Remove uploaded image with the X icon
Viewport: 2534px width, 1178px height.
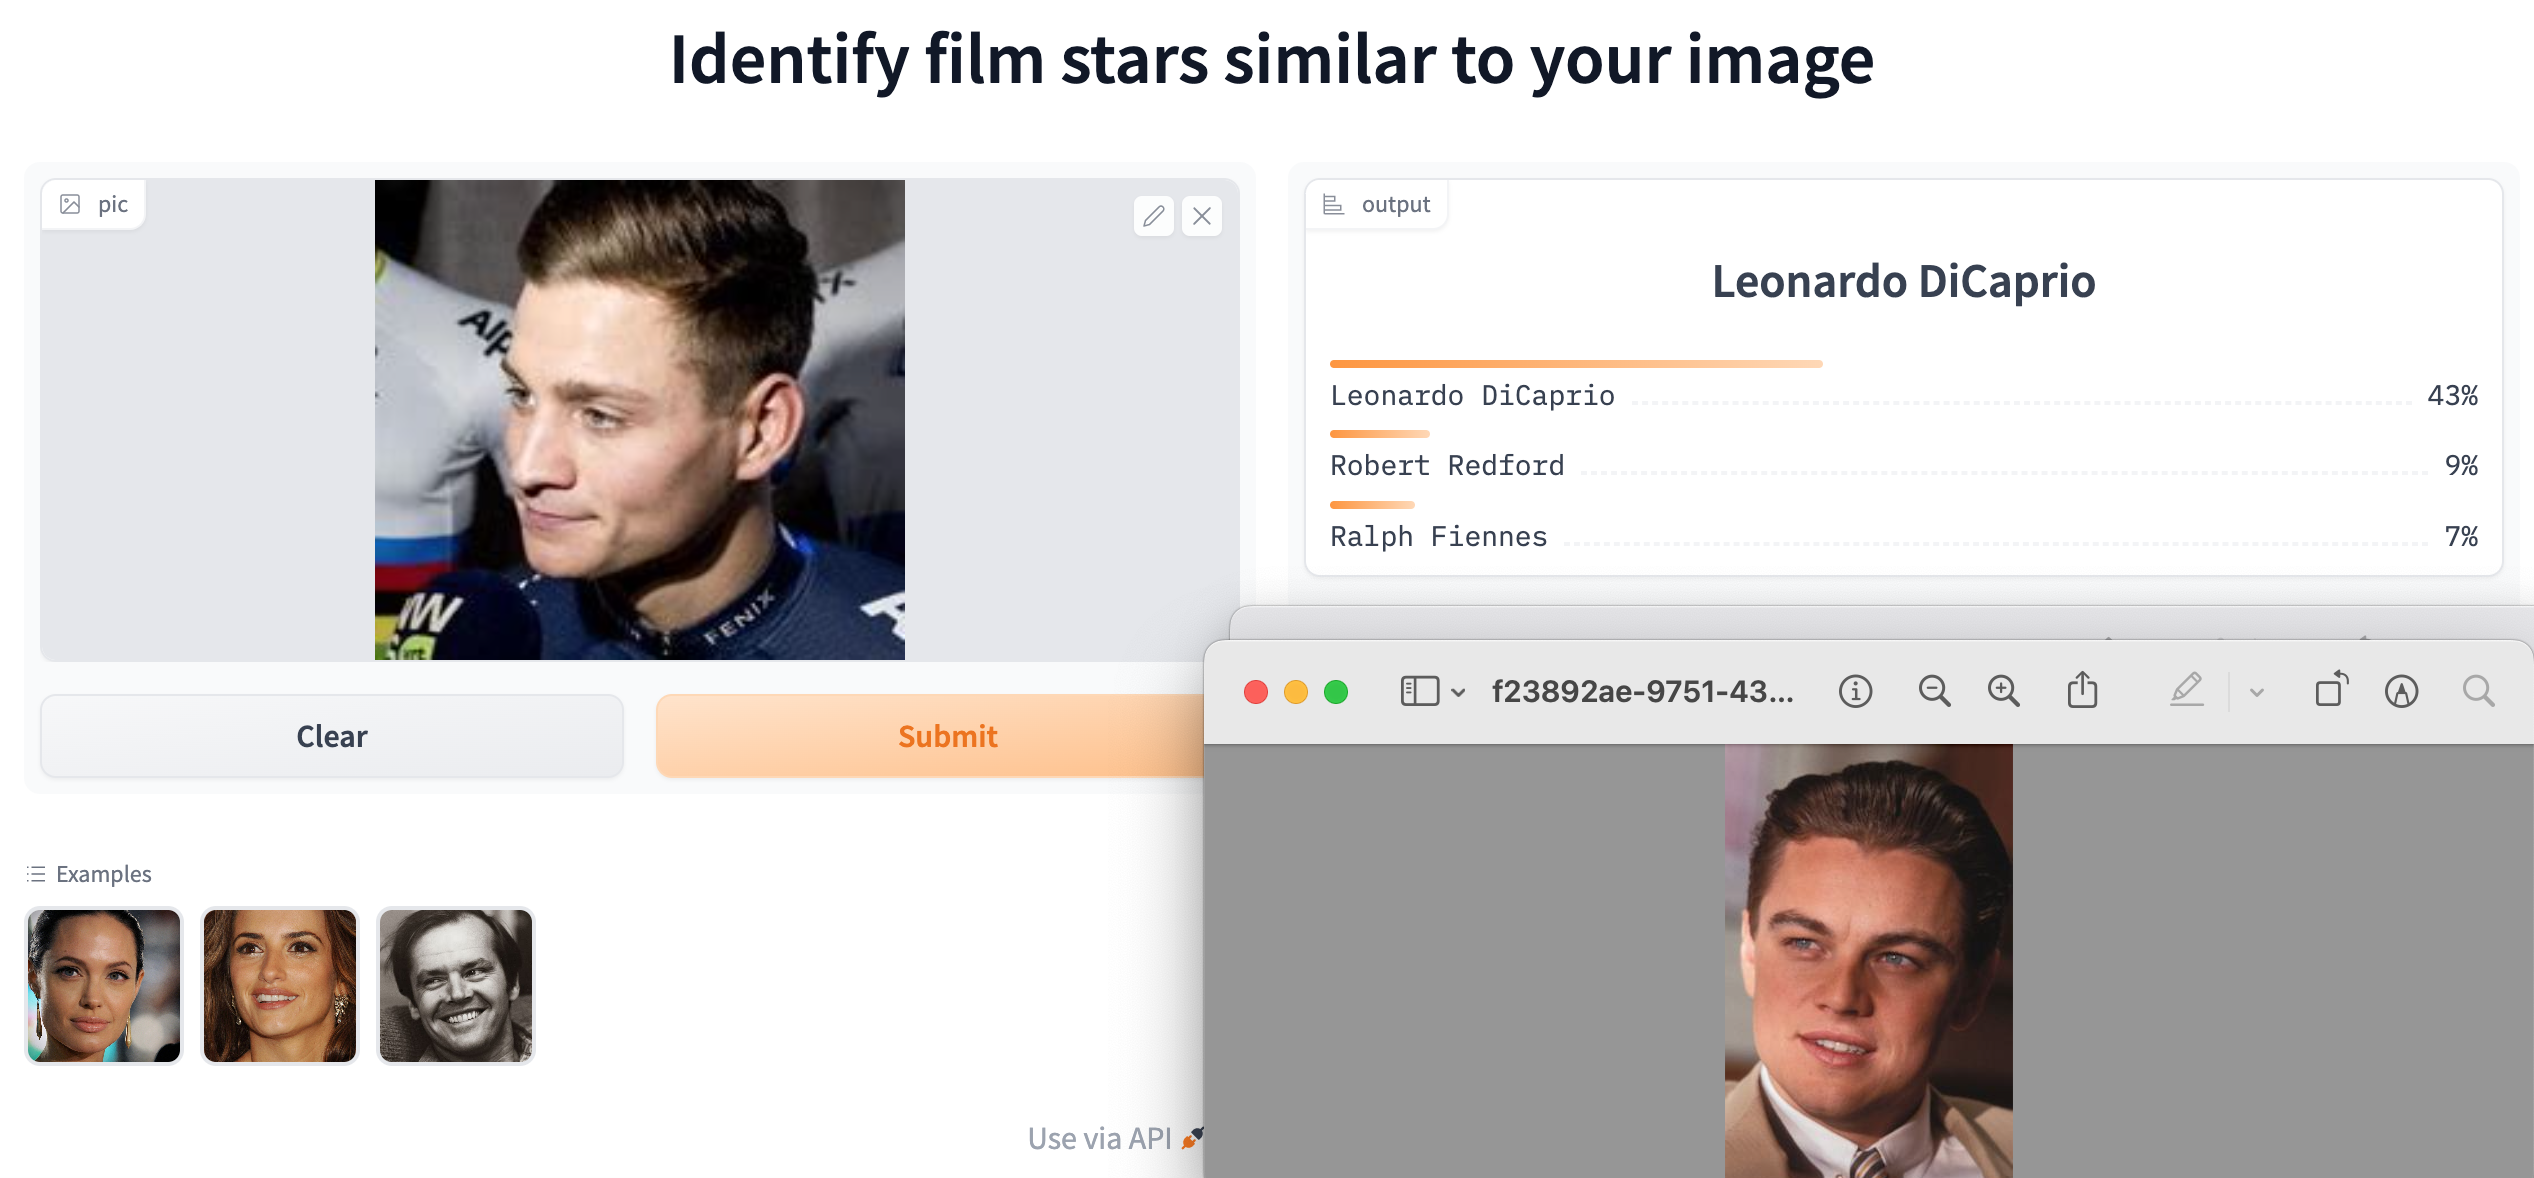point(1202,216)
